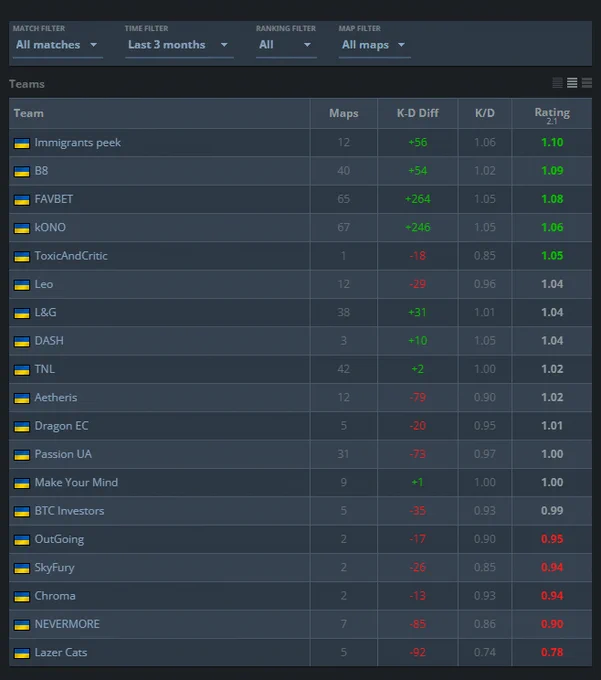Open the FAVBET team link
Image resolution: width=601 pixels, height=680 pixels.
(x=54, y=199)
